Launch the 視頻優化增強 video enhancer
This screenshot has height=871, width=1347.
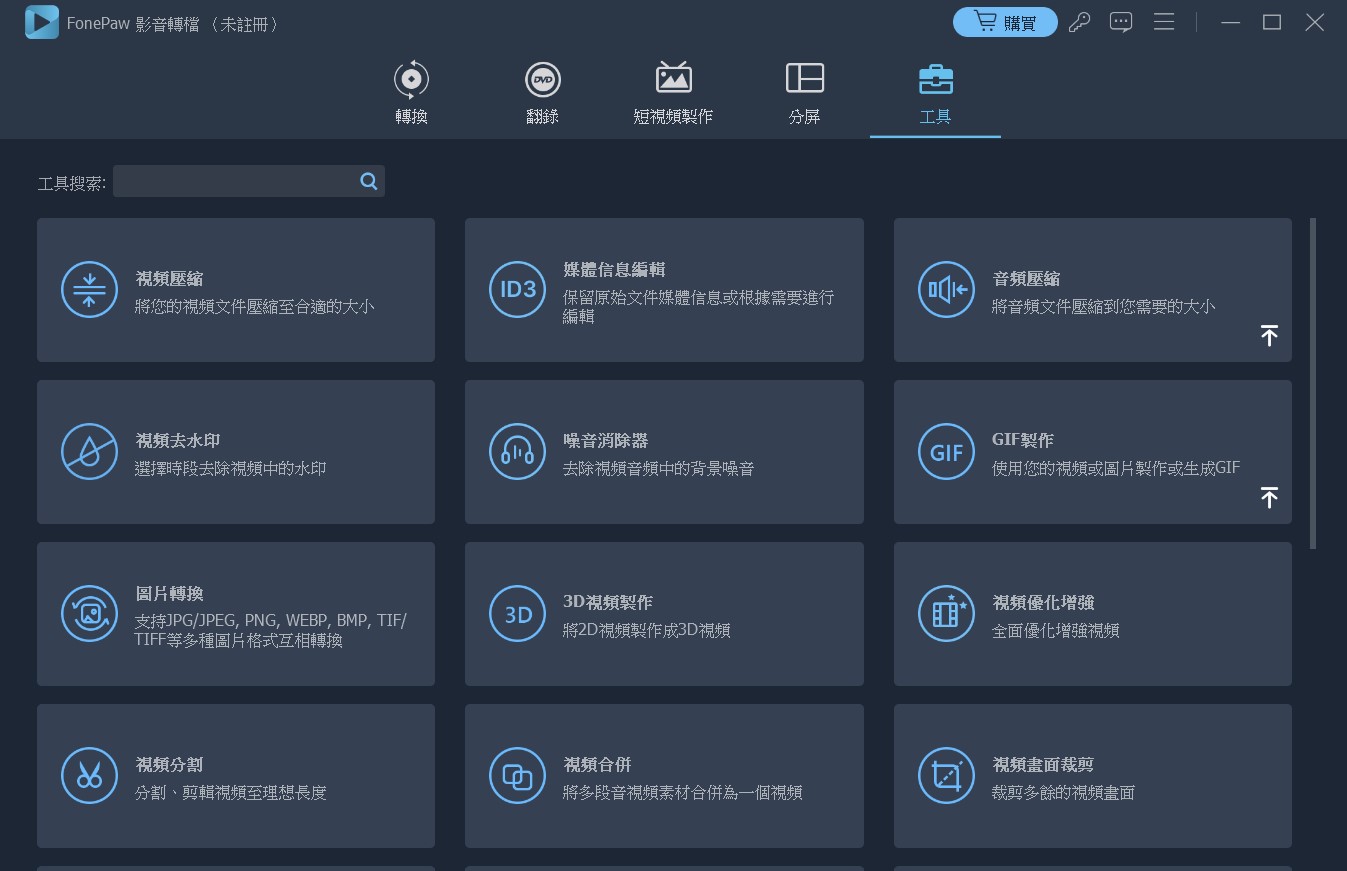pyautogui.click(x=1092, y=613)
